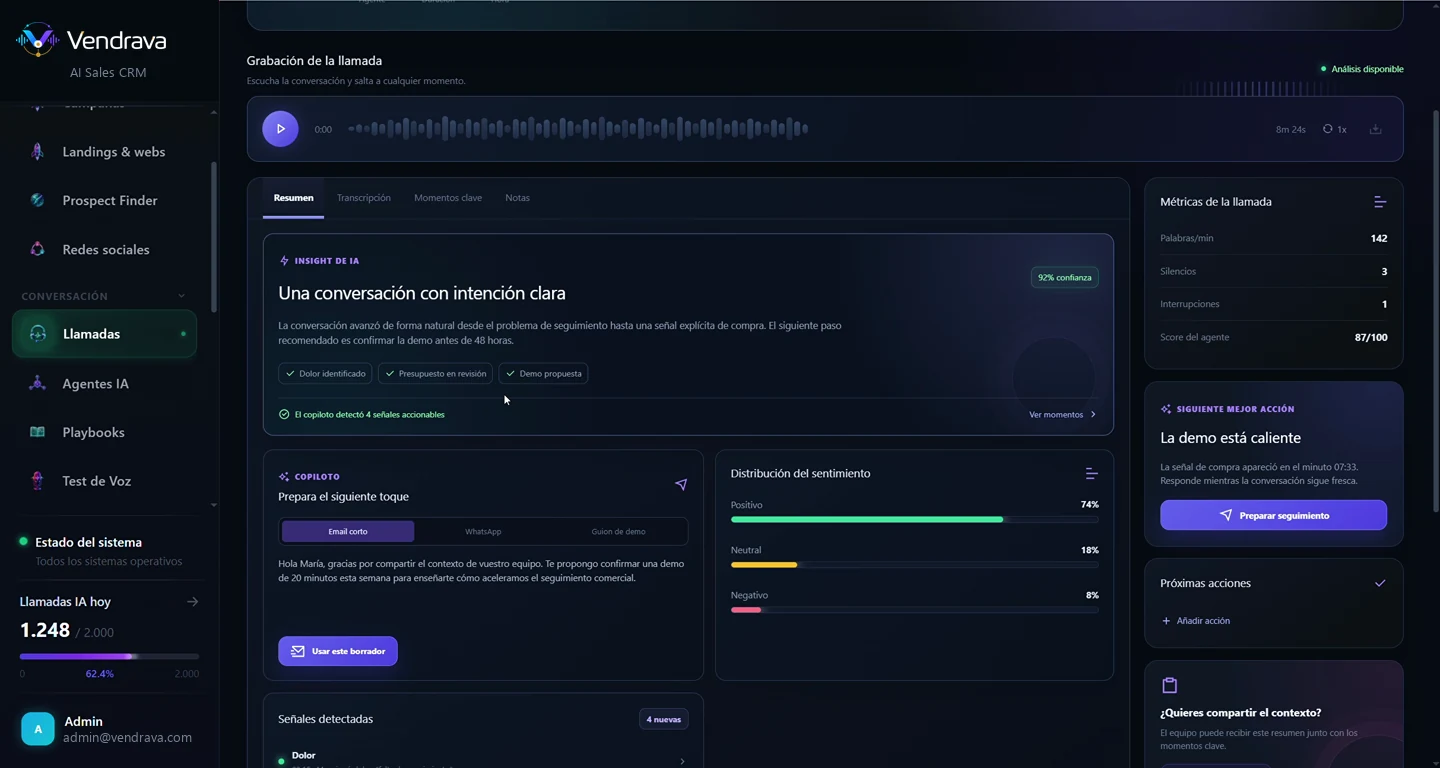Change playback speed 1x control
The image size is (1440, 768).
pos(1335,129)
